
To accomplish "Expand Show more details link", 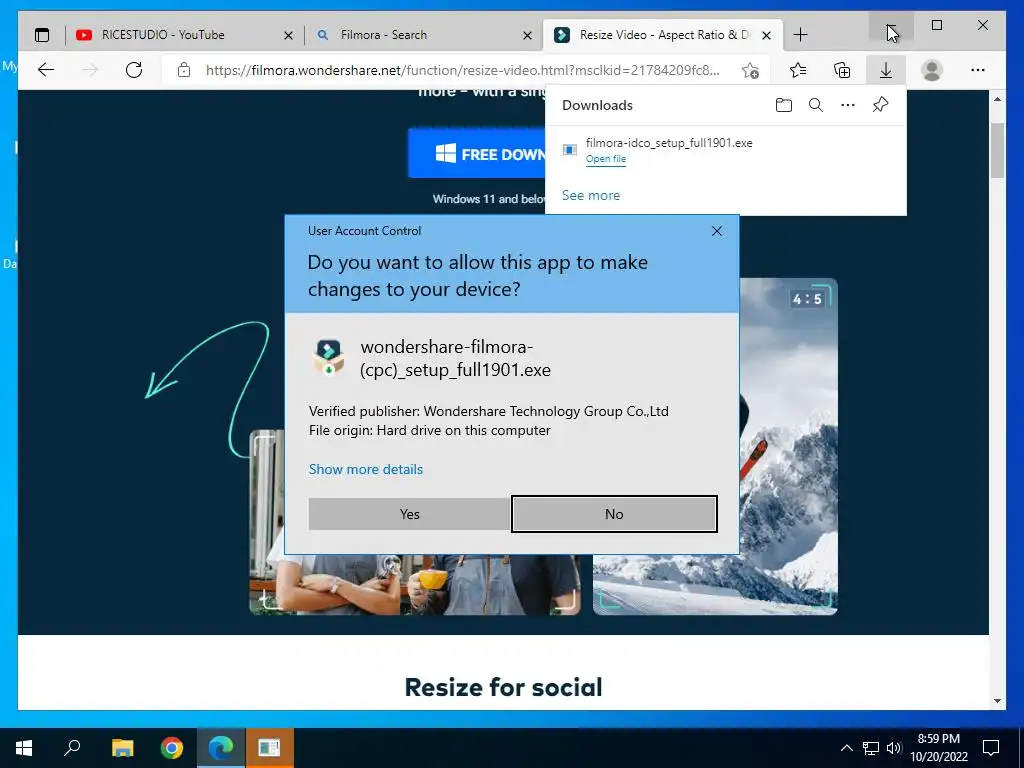I will tap(366, 469).
